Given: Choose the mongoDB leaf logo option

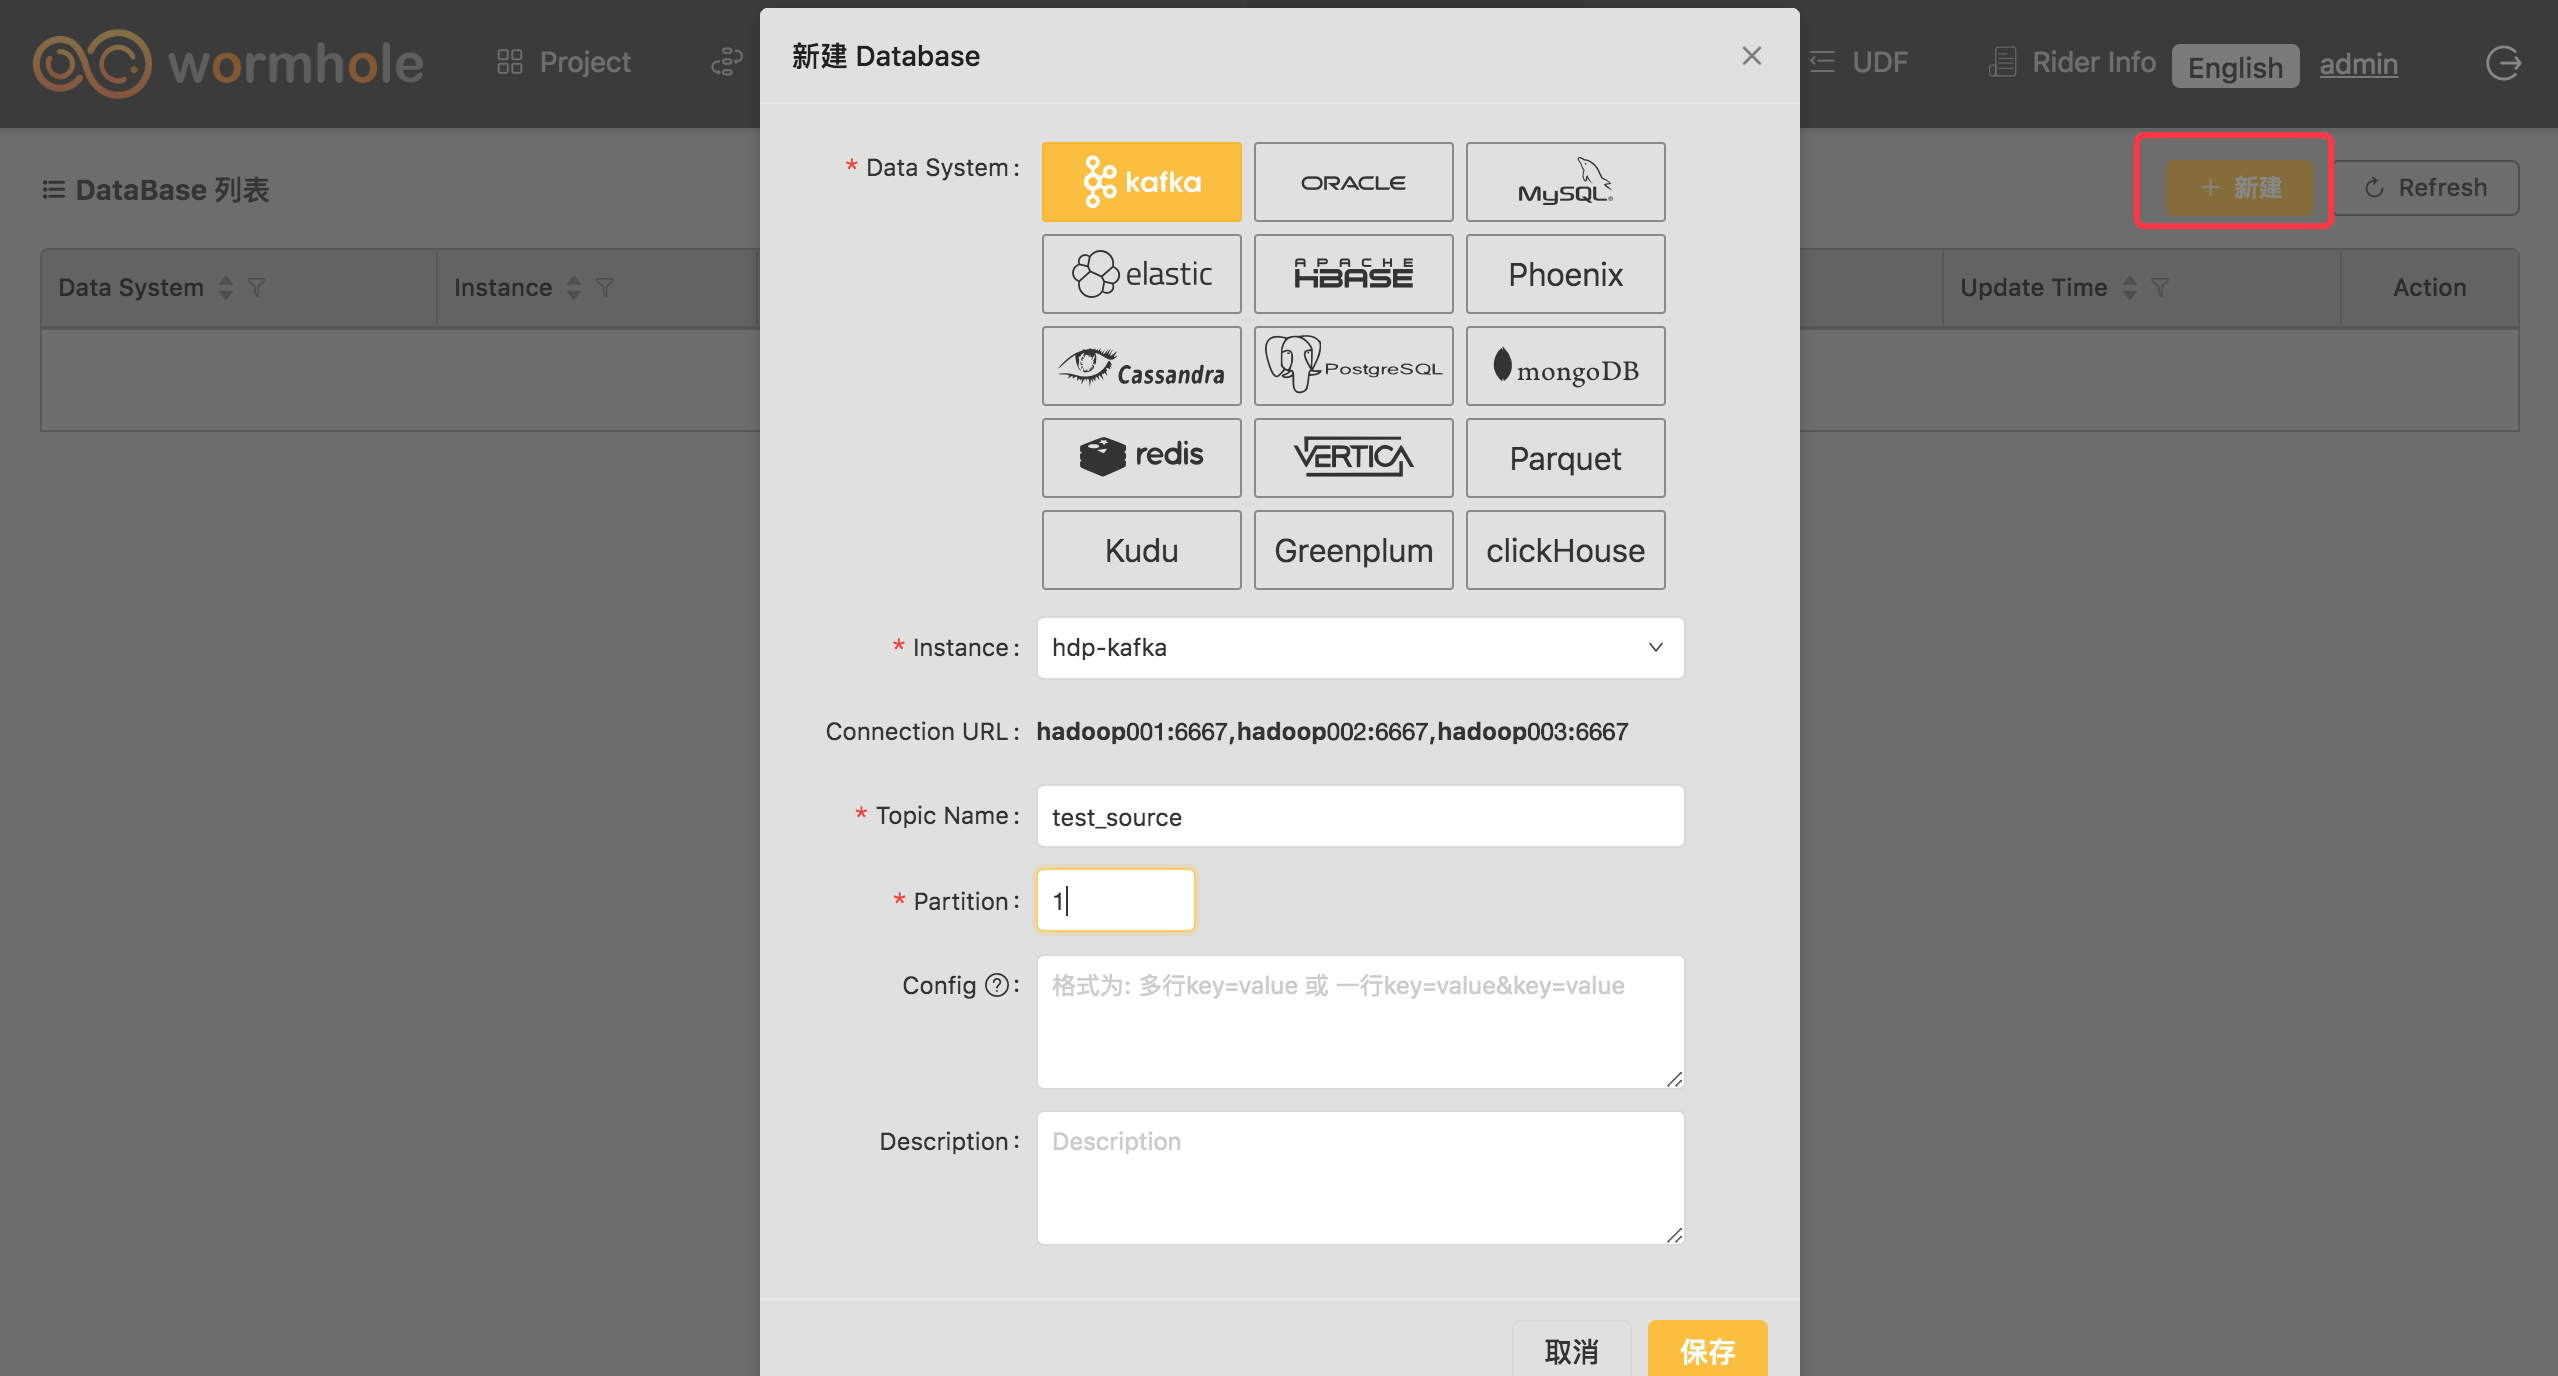Looking at the screenshot, I should (x=1565, y=366).
